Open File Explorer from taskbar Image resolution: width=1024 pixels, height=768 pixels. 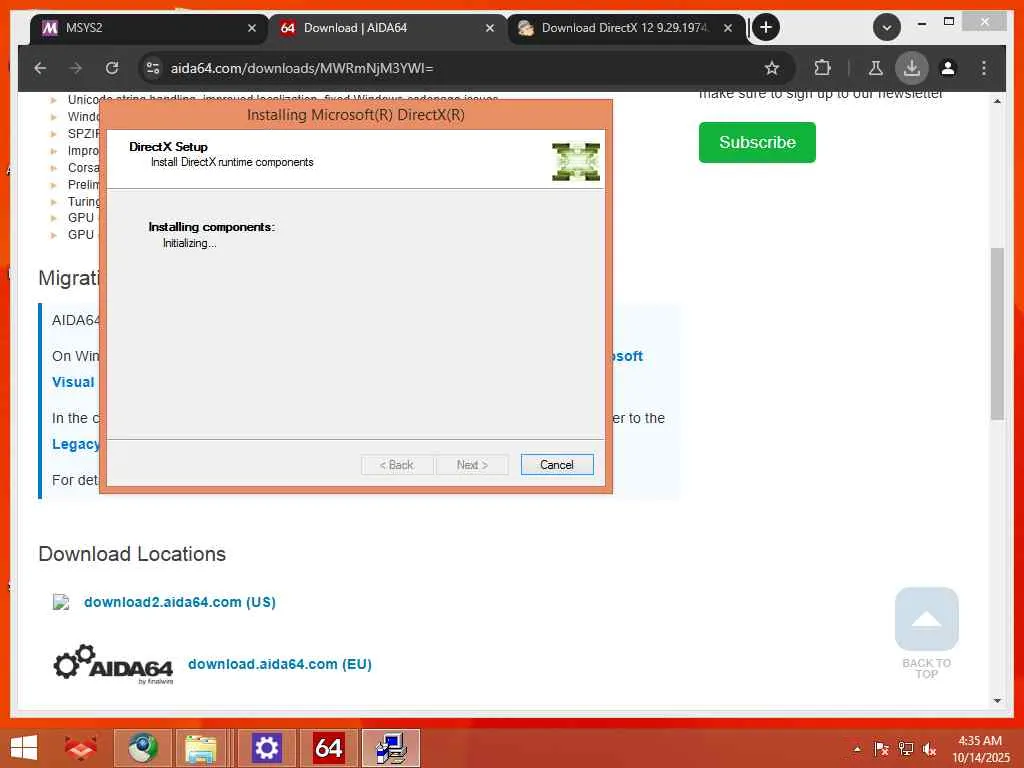coord(202,748)
